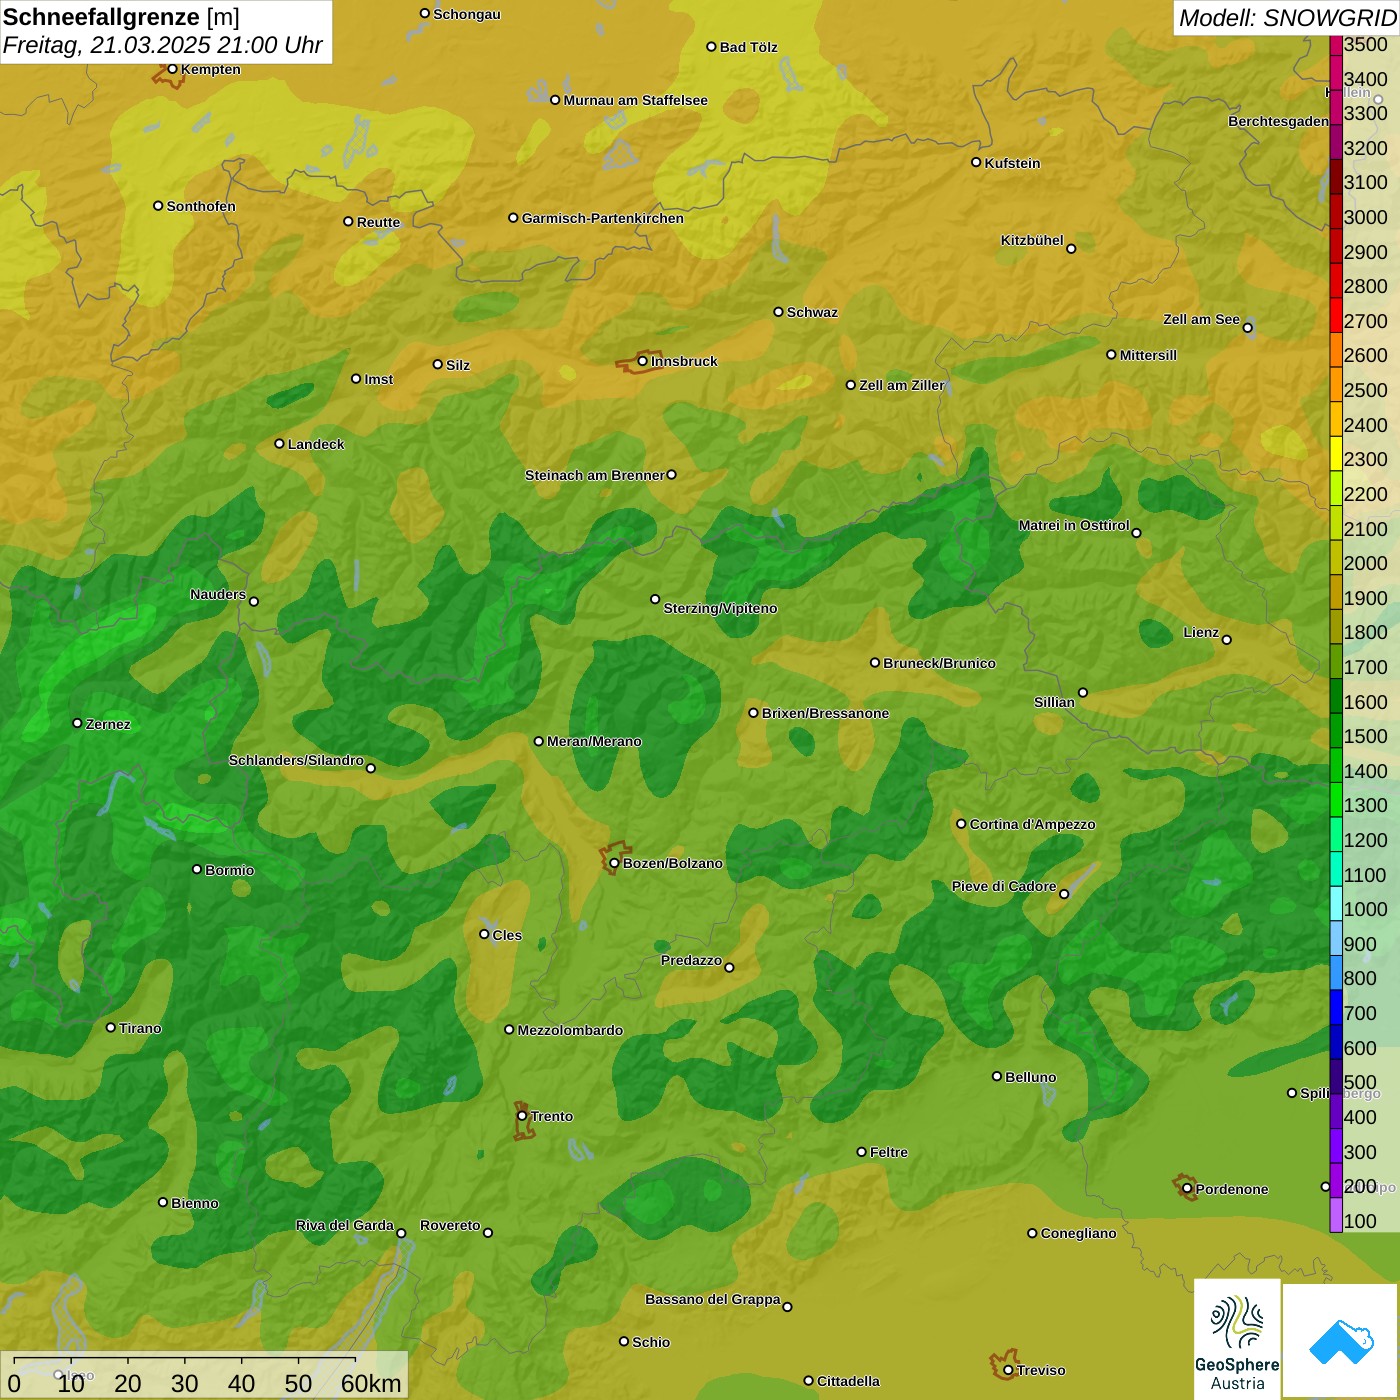1400x1400 pixels.
Task: Click the 60km scale bar label
Action: [371, 1383]
